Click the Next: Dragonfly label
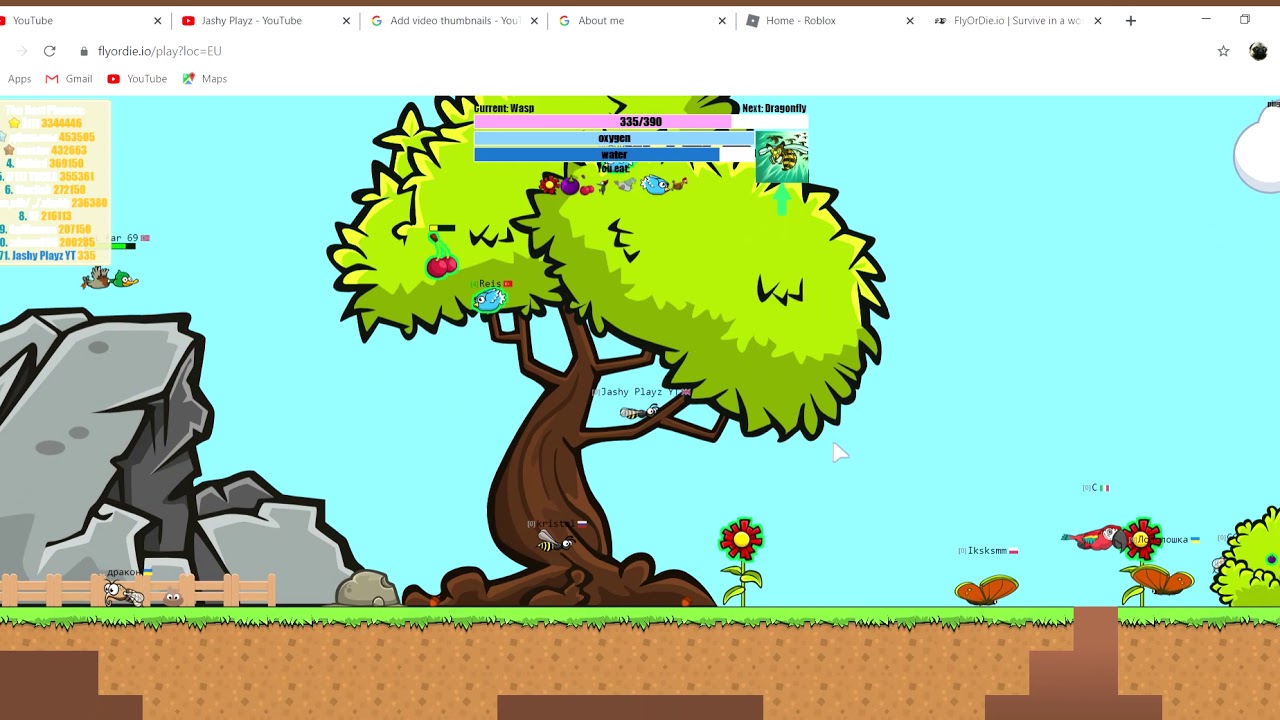Image resolution: width=1280 pixels, height=720 pixels. 774,108
